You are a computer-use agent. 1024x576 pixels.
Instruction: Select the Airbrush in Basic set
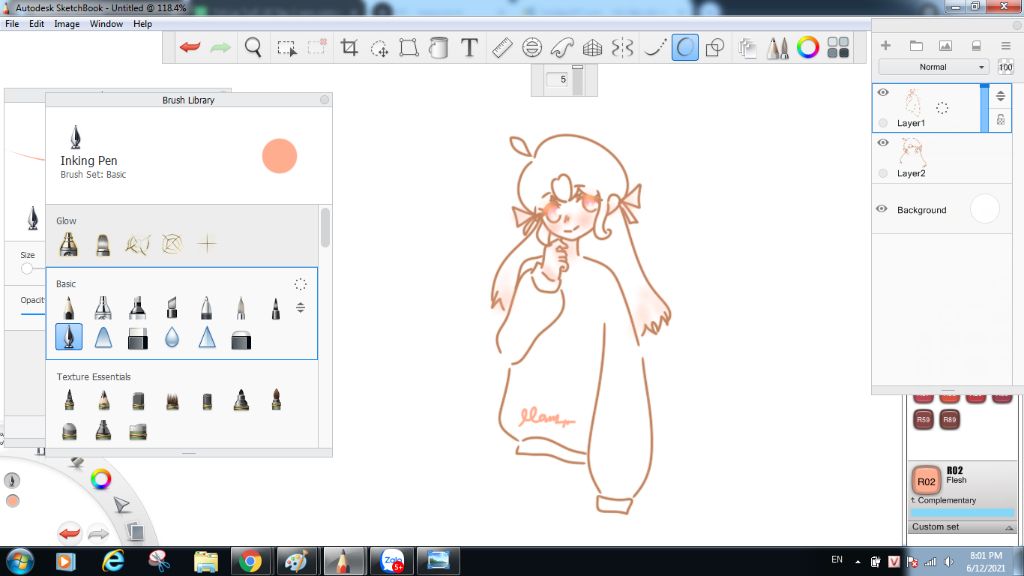[x=103, y=308]
